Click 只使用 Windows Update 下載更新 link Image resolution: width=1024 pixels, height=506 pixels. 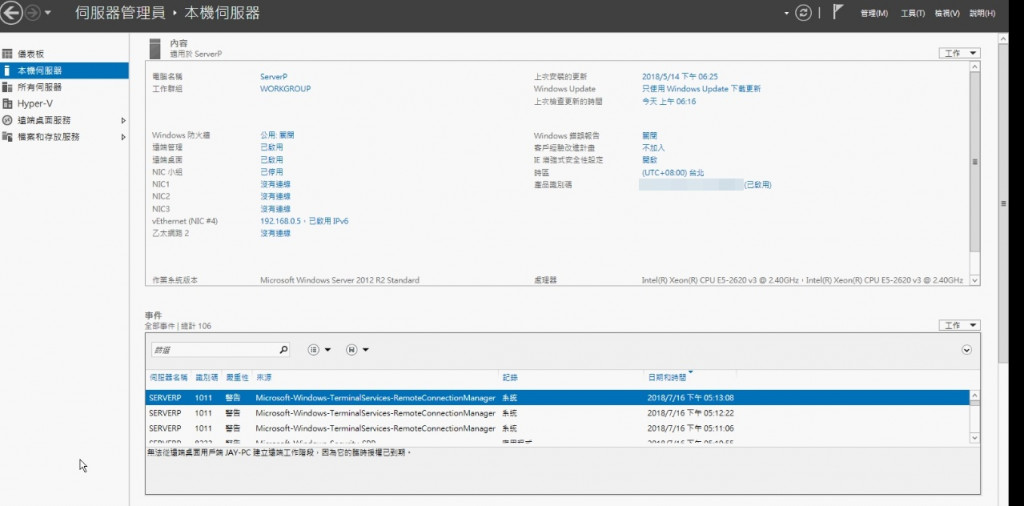701,89
